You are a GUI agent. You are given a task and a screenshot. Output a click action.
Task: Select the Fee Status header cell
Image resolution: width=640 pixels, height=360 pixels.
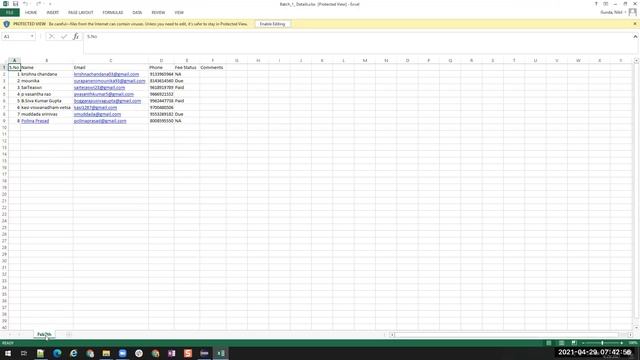187,67
